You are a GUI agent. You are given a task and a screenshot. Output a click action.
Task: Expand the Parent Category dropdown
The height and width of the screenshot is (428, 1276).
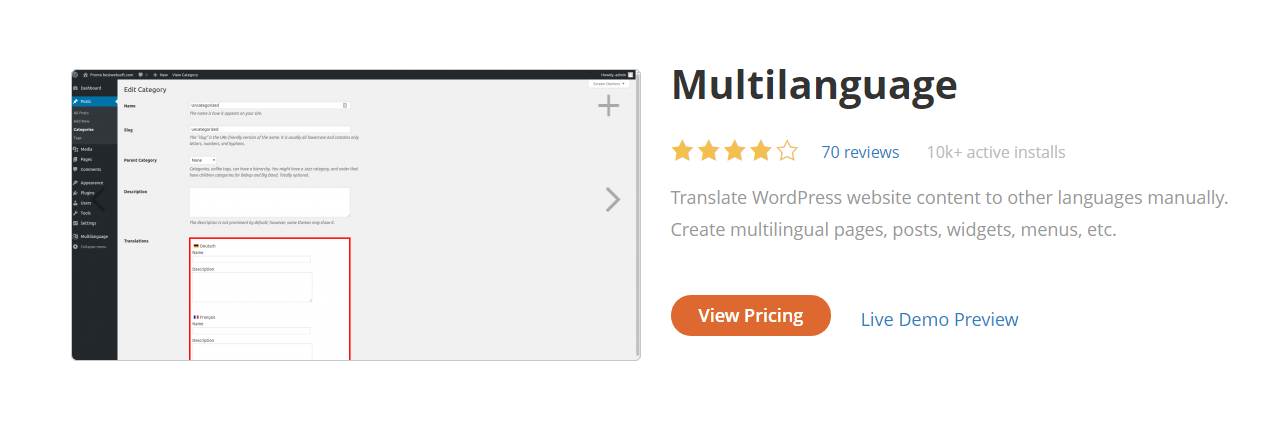point(203,160)
